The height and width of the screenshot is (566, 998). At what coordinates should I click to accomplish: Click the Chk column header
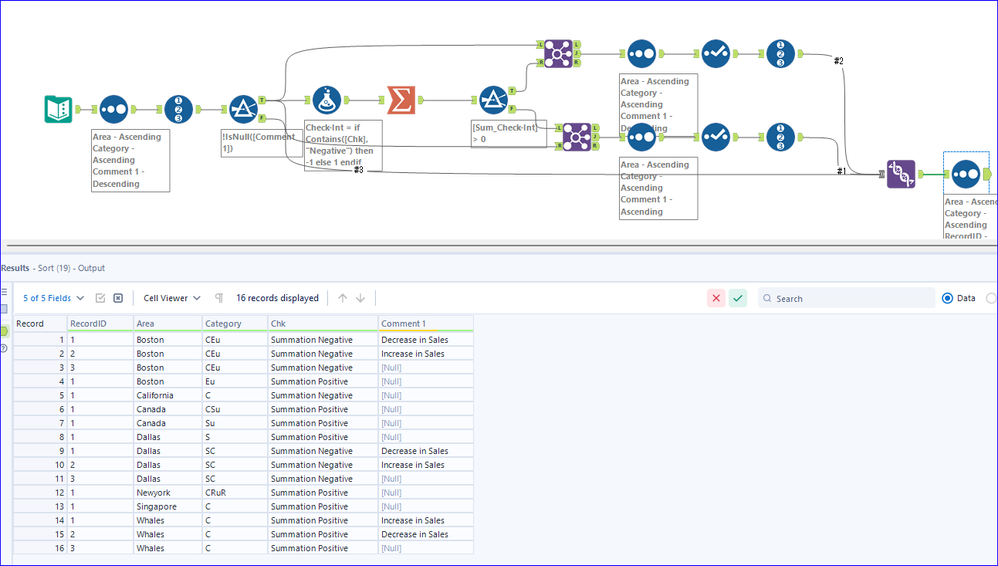(x=323, y=323)
